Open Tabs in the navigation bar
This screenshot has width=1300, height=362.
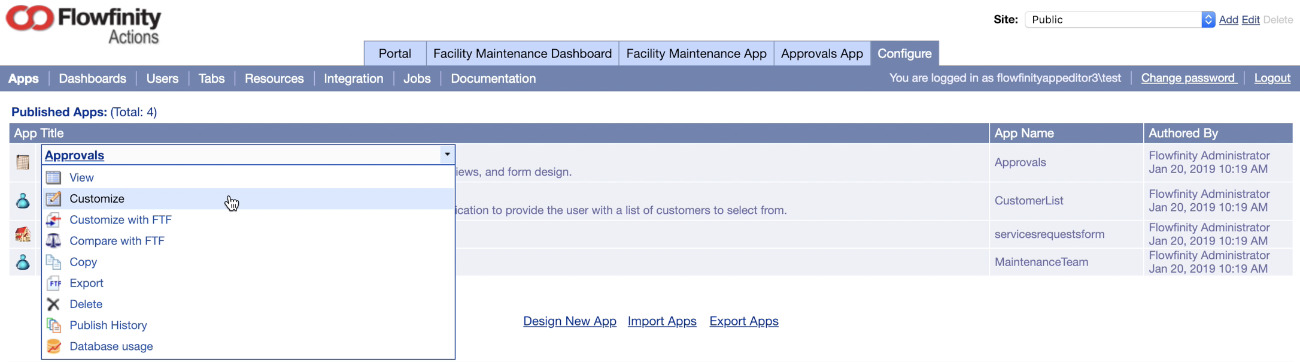pyautogui.click(x=211, y=79)
